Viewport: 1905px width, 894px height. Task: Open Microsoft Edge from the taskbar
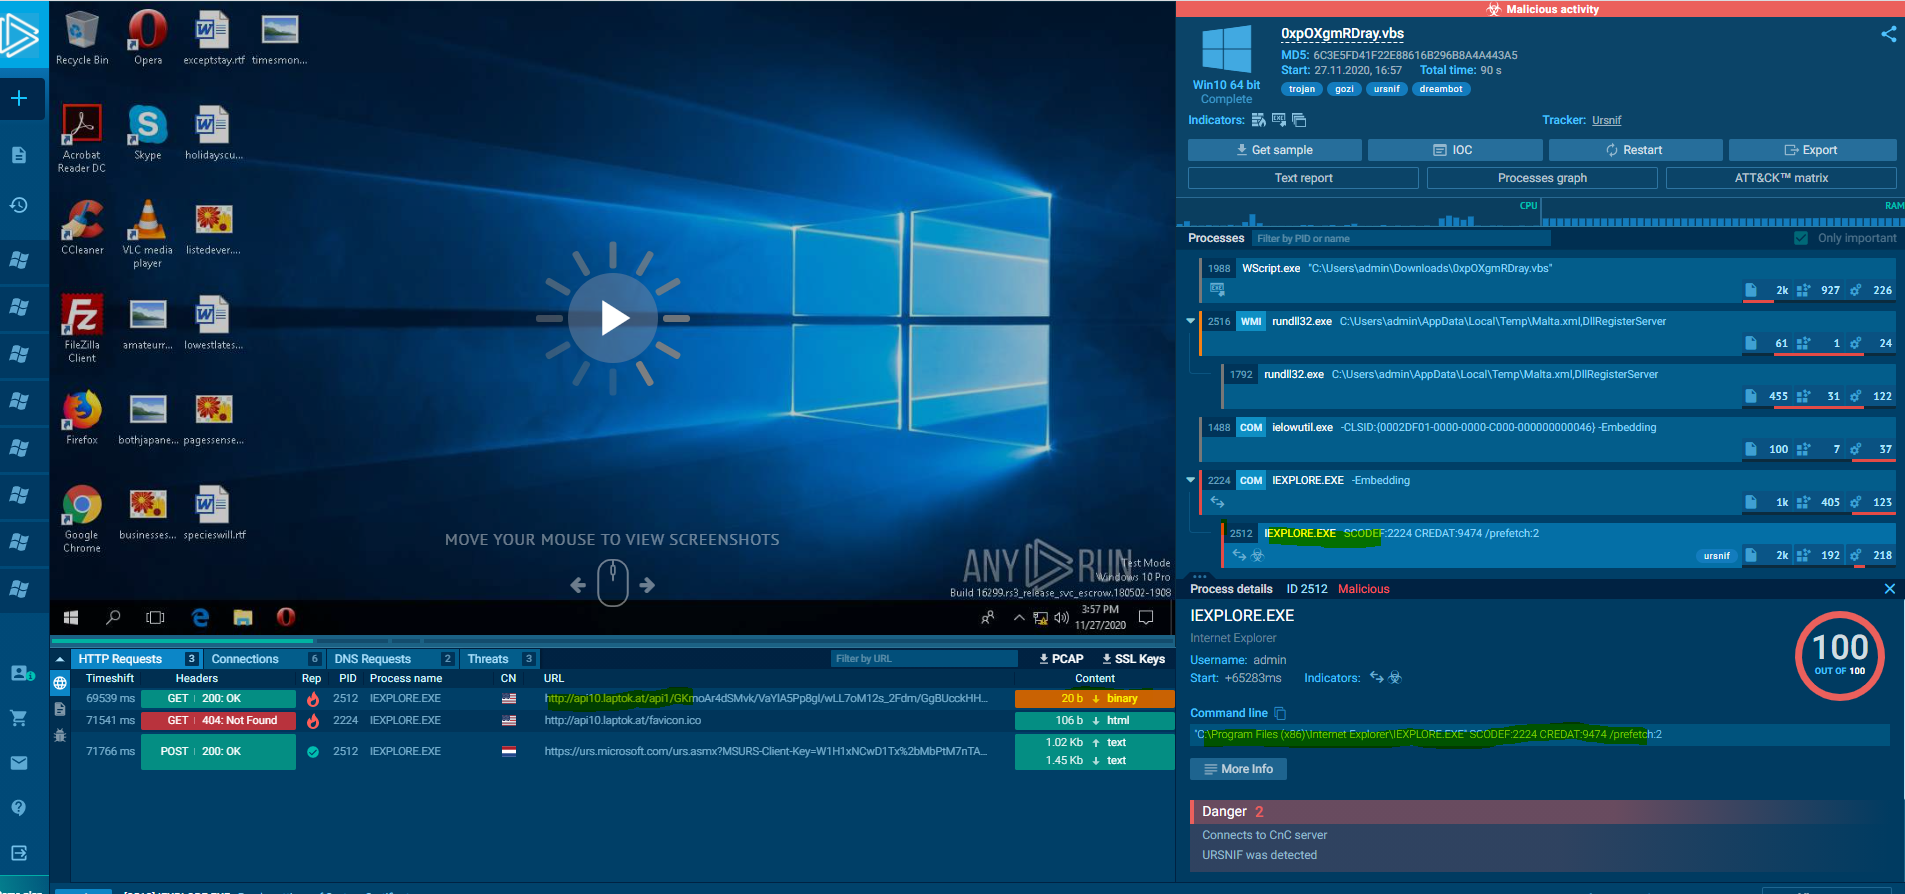pyautogui.click(x=200, y=617)
